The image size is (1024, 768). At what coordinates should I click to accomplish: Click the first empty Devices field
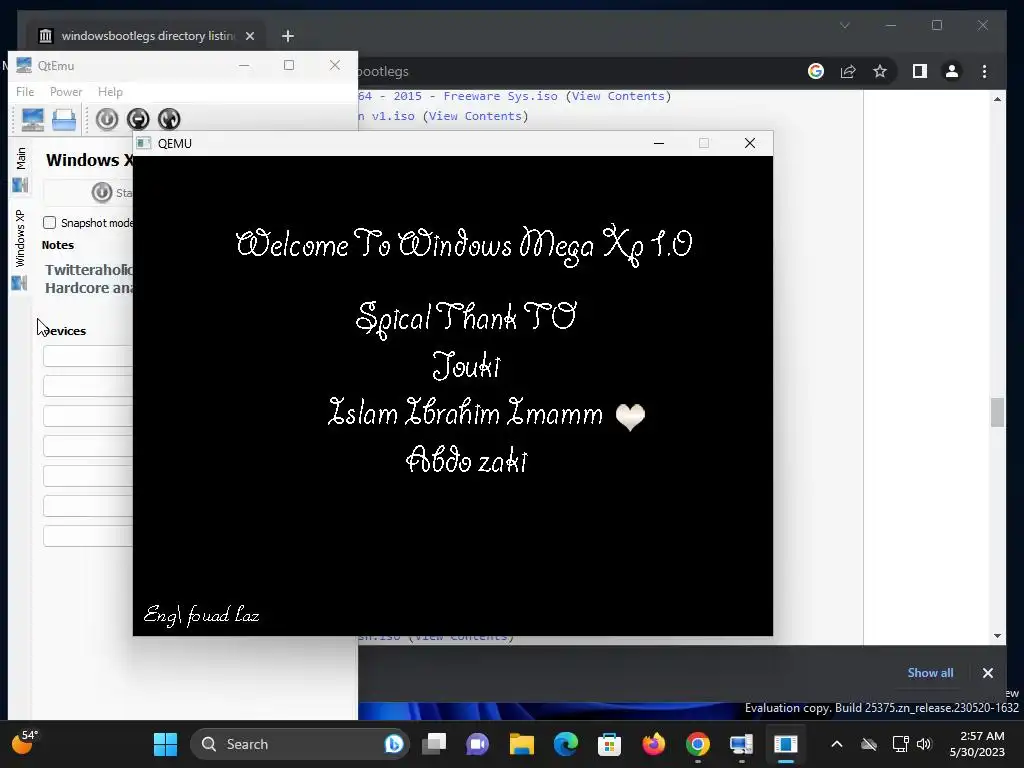88,356
